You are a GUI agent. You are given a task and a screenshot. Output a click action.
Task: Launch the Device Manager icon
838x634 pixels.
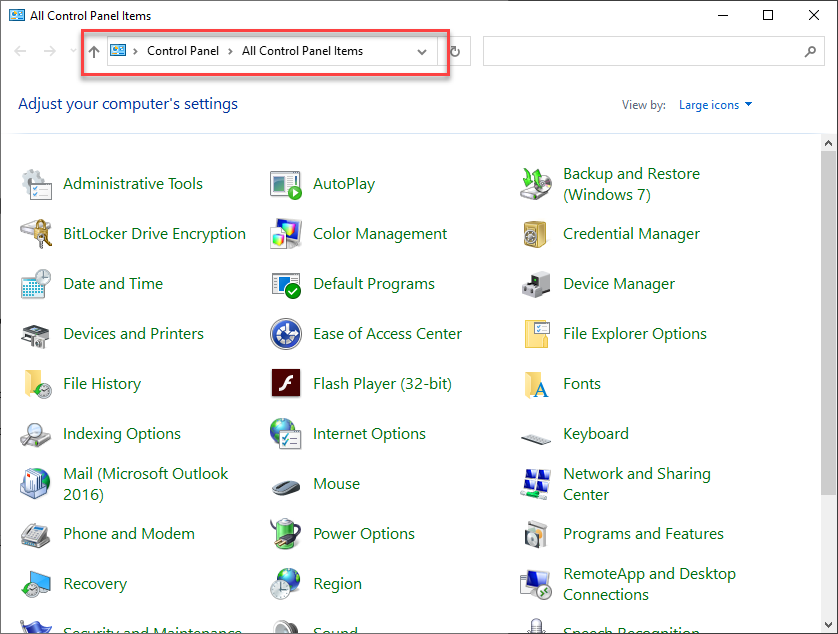(536, 284)
